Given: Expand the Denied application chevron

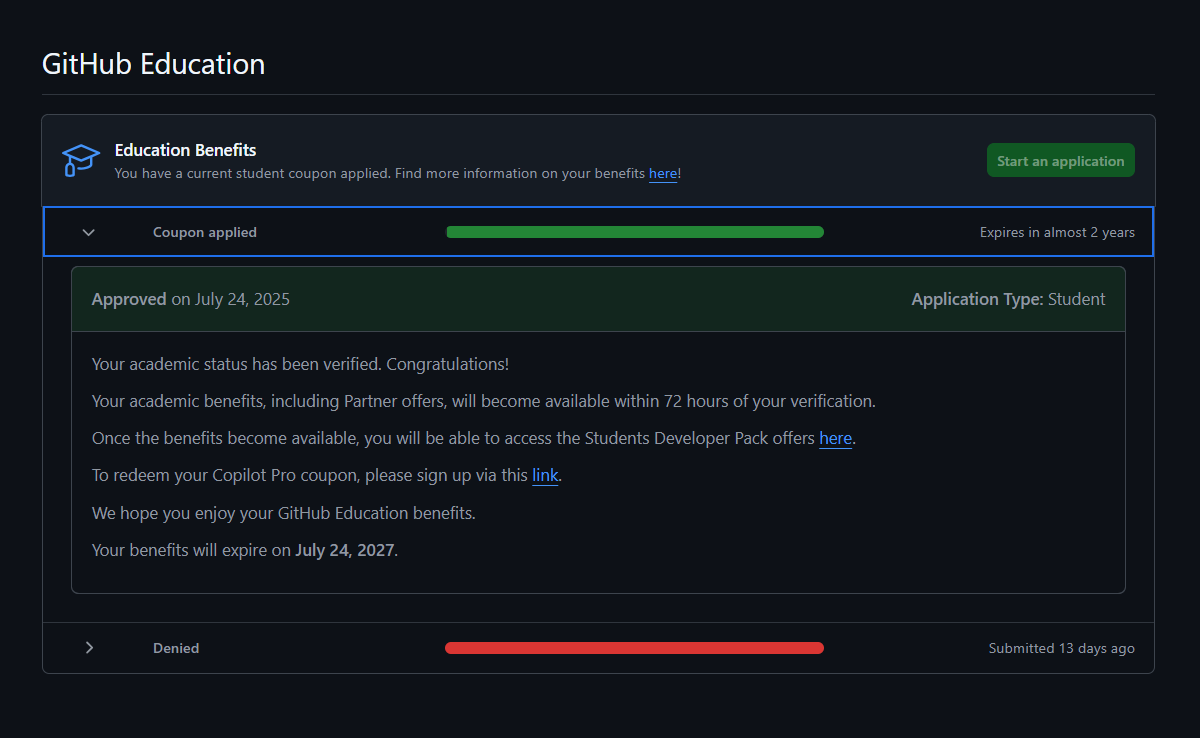Looking at the screenshot, I should point(89,648).
